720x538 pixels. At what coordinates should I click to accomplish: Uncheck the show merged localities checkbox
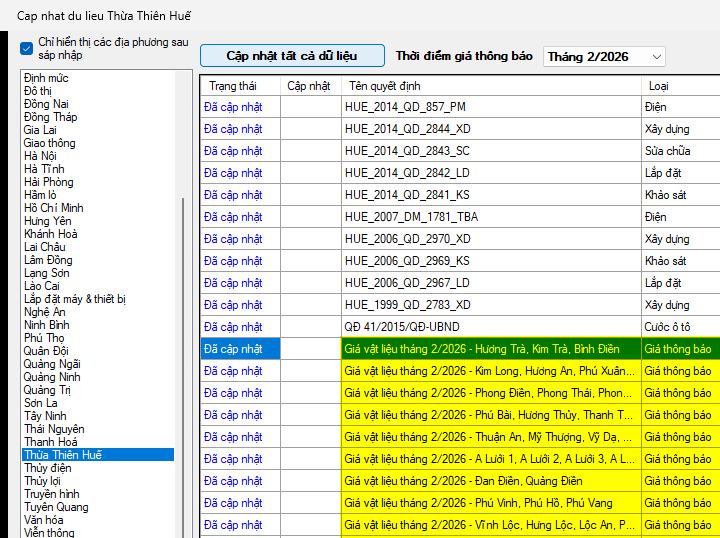27,48
